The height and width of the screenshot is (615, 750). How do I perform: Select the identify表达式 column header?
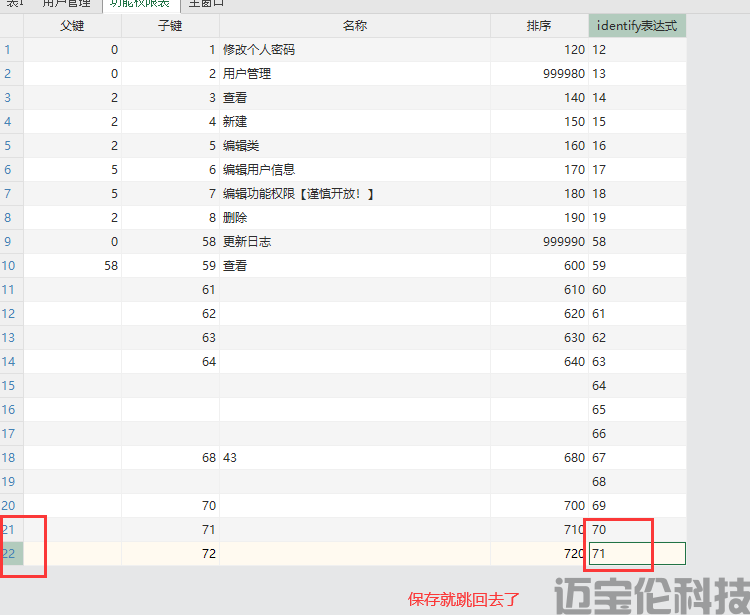[x=637, y=26]
